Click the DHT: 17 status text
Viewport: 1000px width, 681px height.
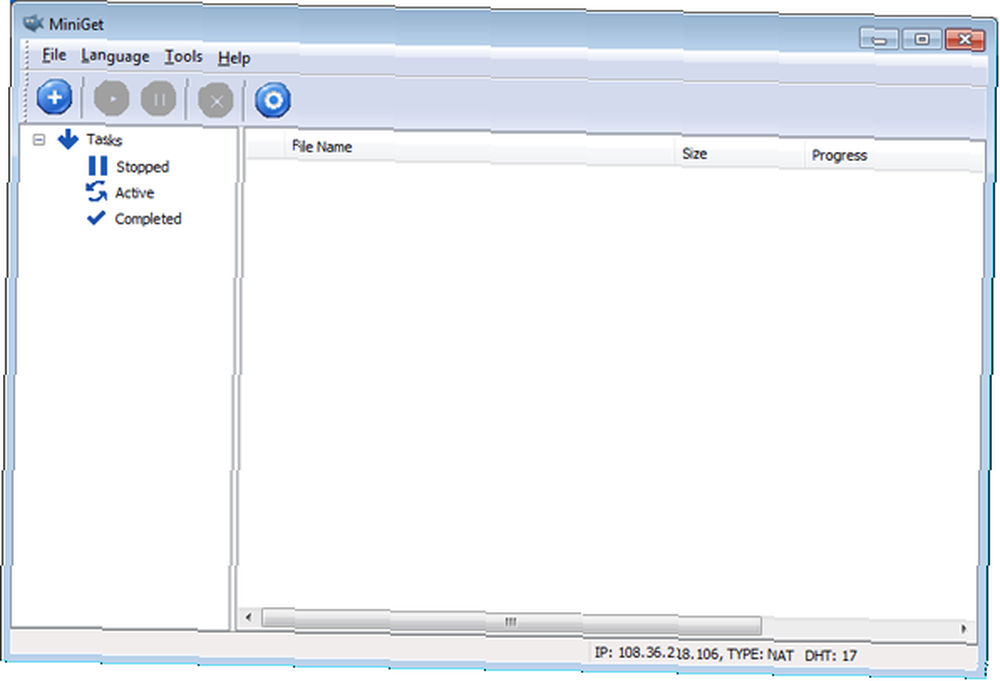pyautogui.click(x=831, y=655)
